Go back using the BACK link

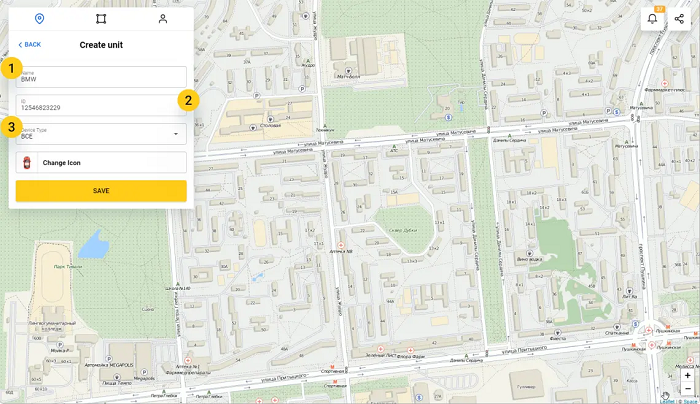[30, 45]
